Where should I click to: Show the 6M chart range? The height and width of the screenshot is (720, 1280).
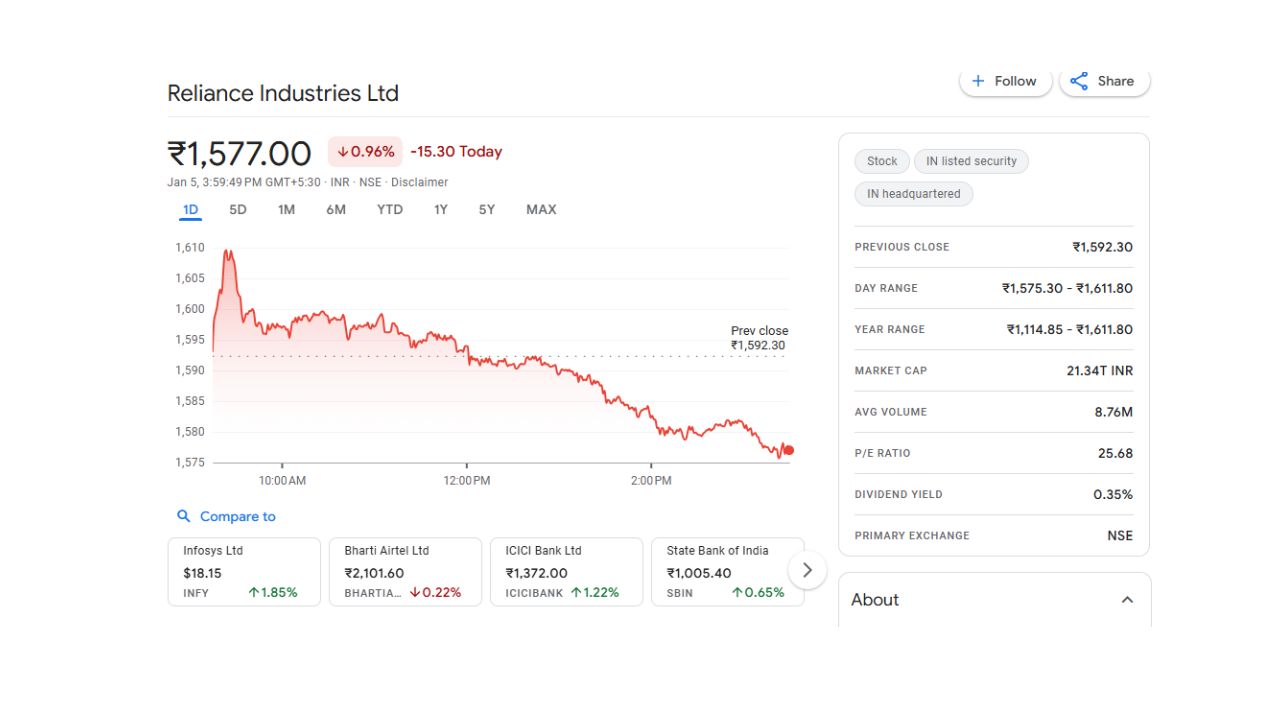point(336,209)
